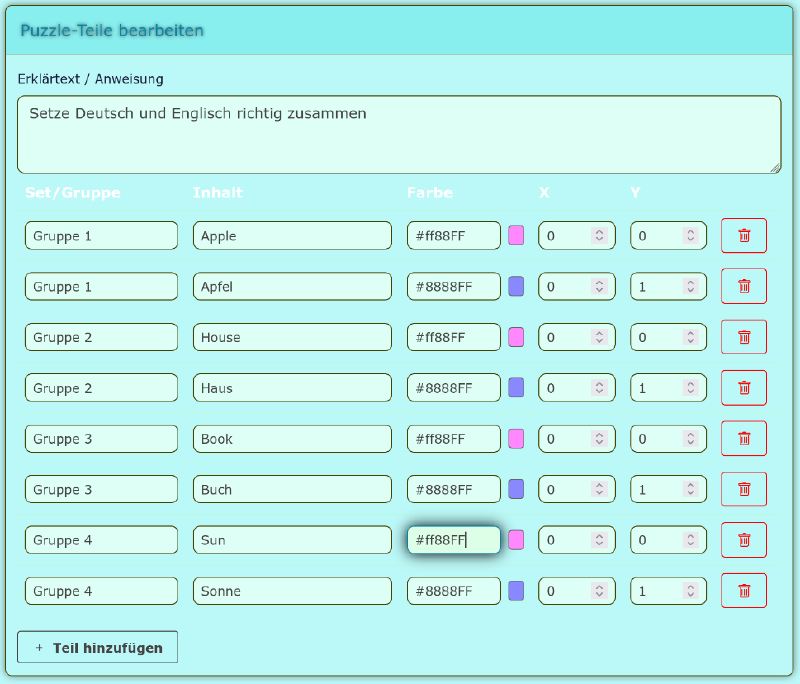Delete the Apple puzzle piece row

(744, 236)
